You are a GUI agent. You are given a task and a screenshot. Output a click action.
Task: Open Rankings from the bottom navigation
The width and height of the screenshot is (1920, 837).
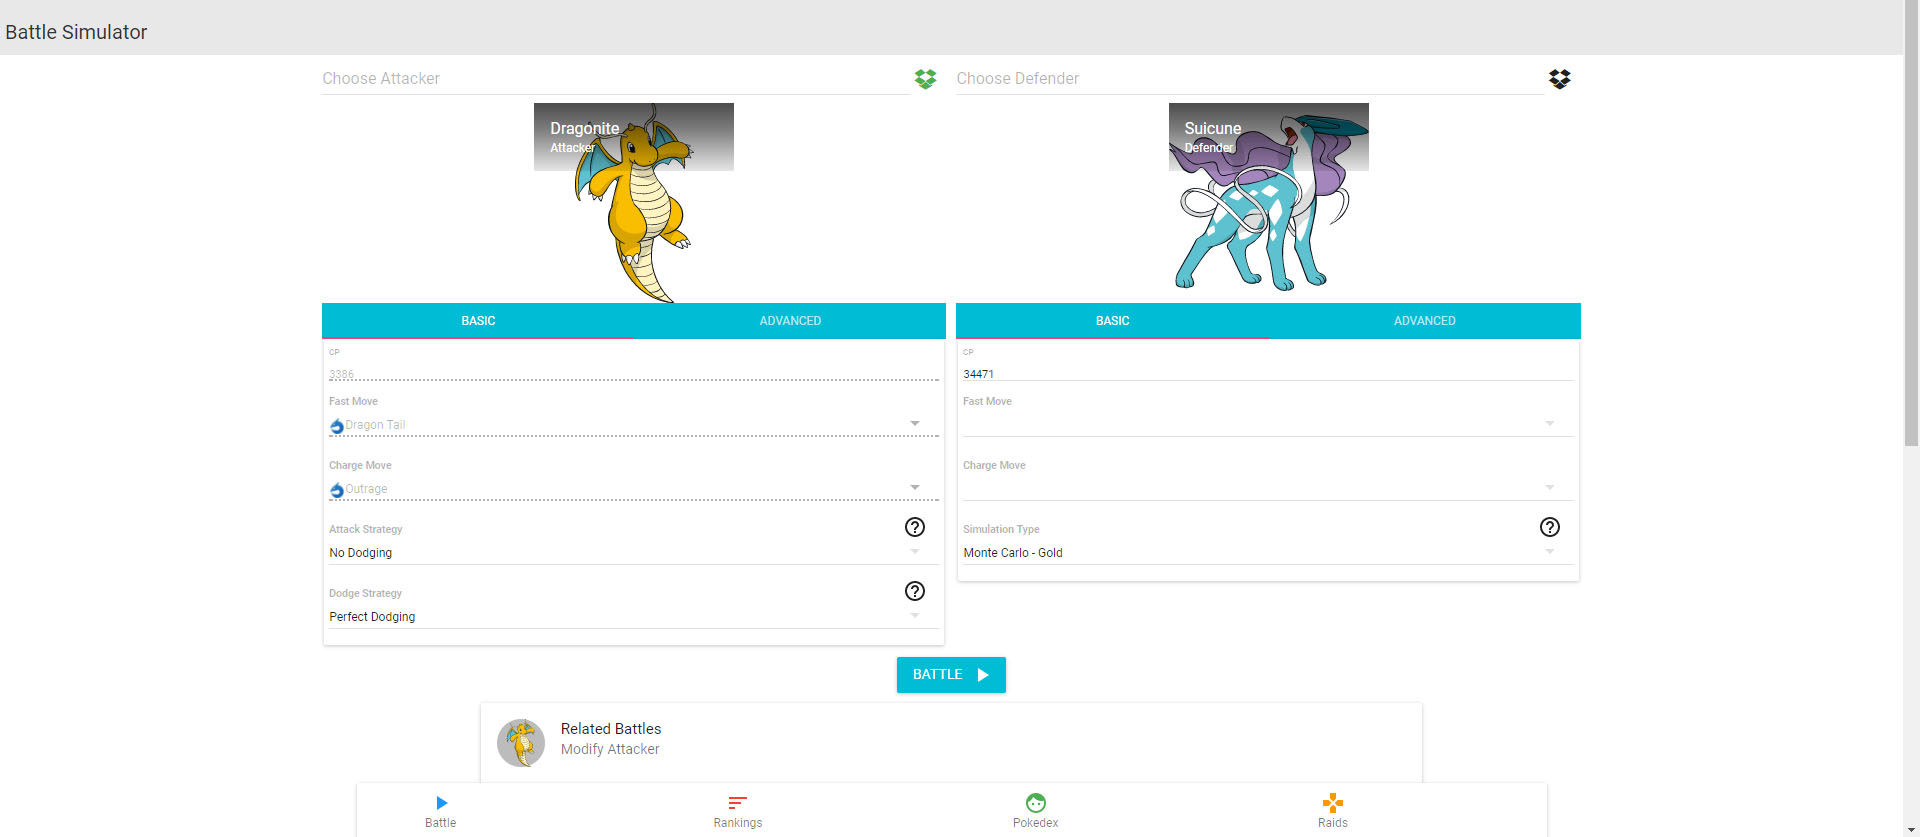737,811
